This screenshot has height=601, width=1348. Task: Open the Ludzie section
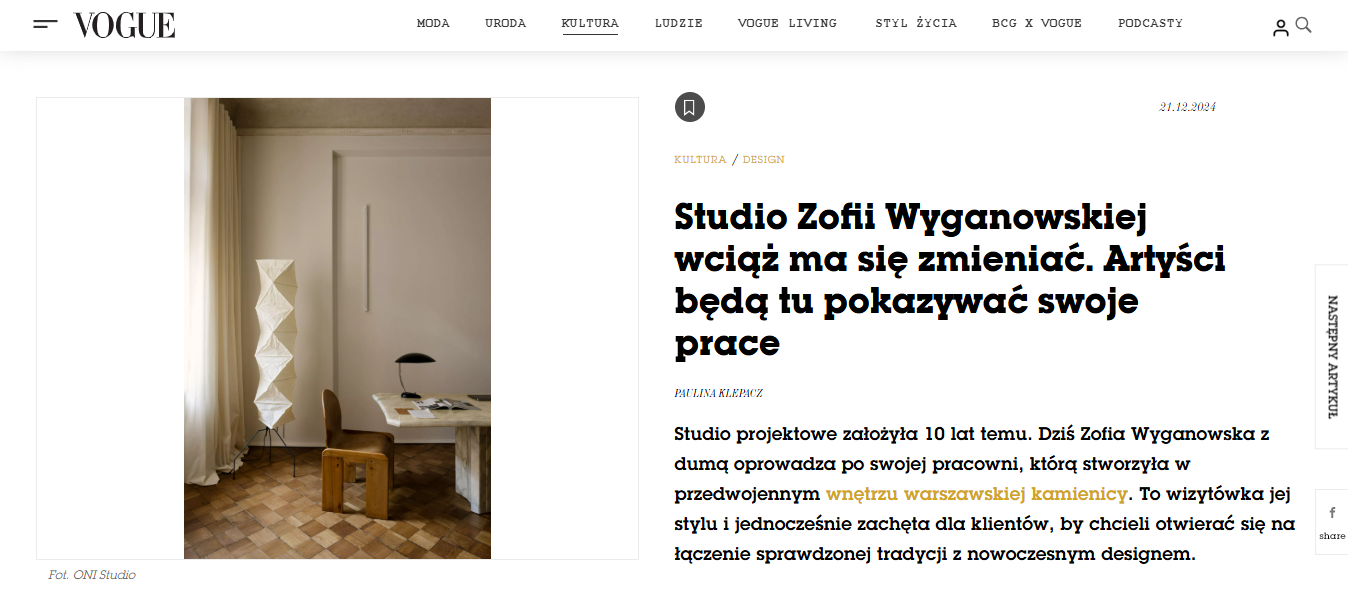(x=678, y=23)
